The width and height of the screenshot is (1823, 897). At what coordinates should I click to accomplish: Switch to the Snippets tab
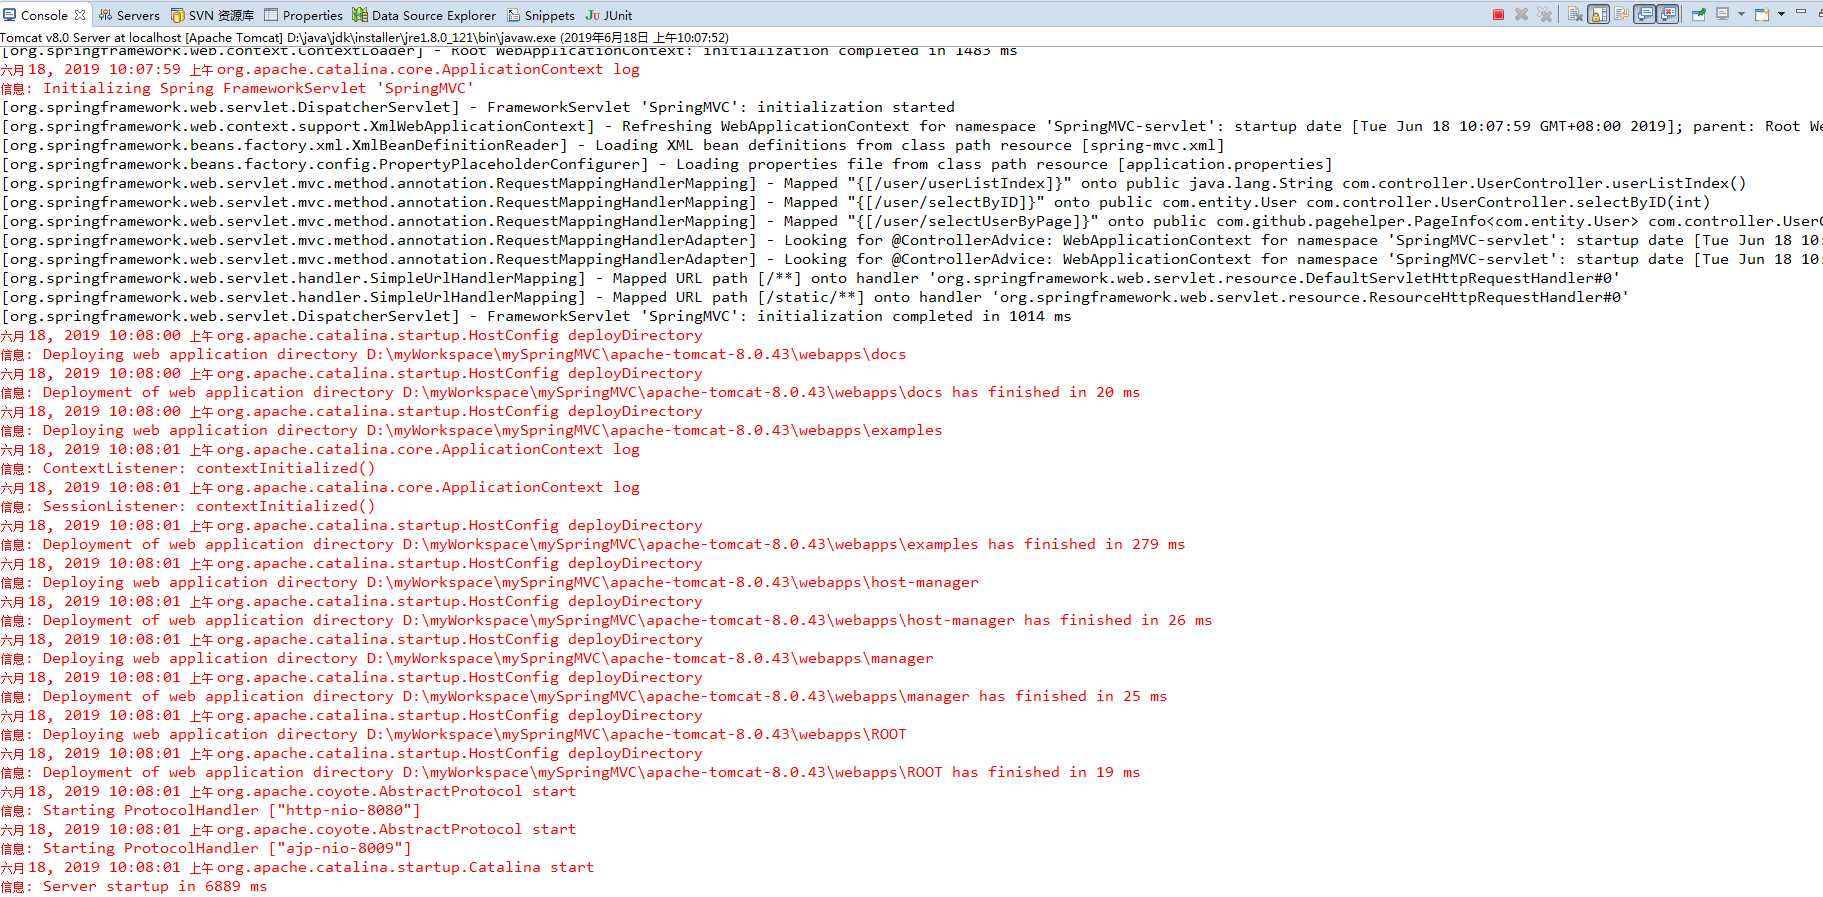coord(541,15)
